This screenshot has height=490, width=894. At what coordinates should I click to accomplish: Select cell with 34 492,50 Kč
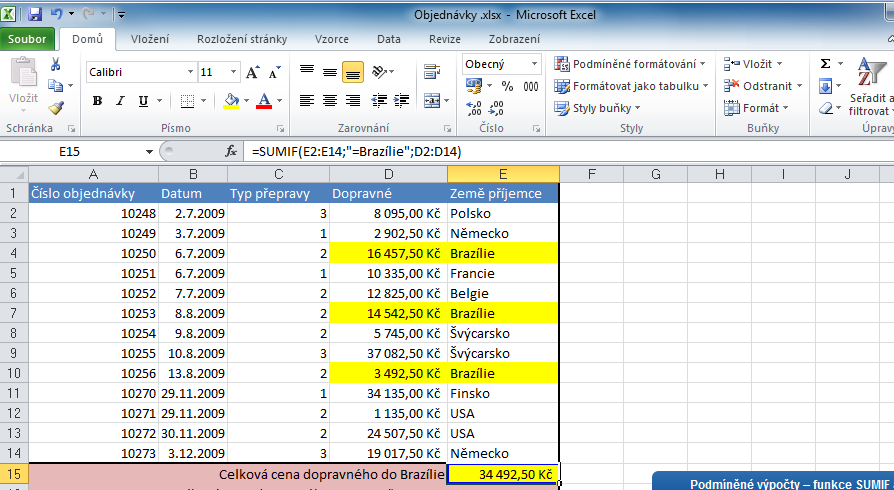coord(503,474)
